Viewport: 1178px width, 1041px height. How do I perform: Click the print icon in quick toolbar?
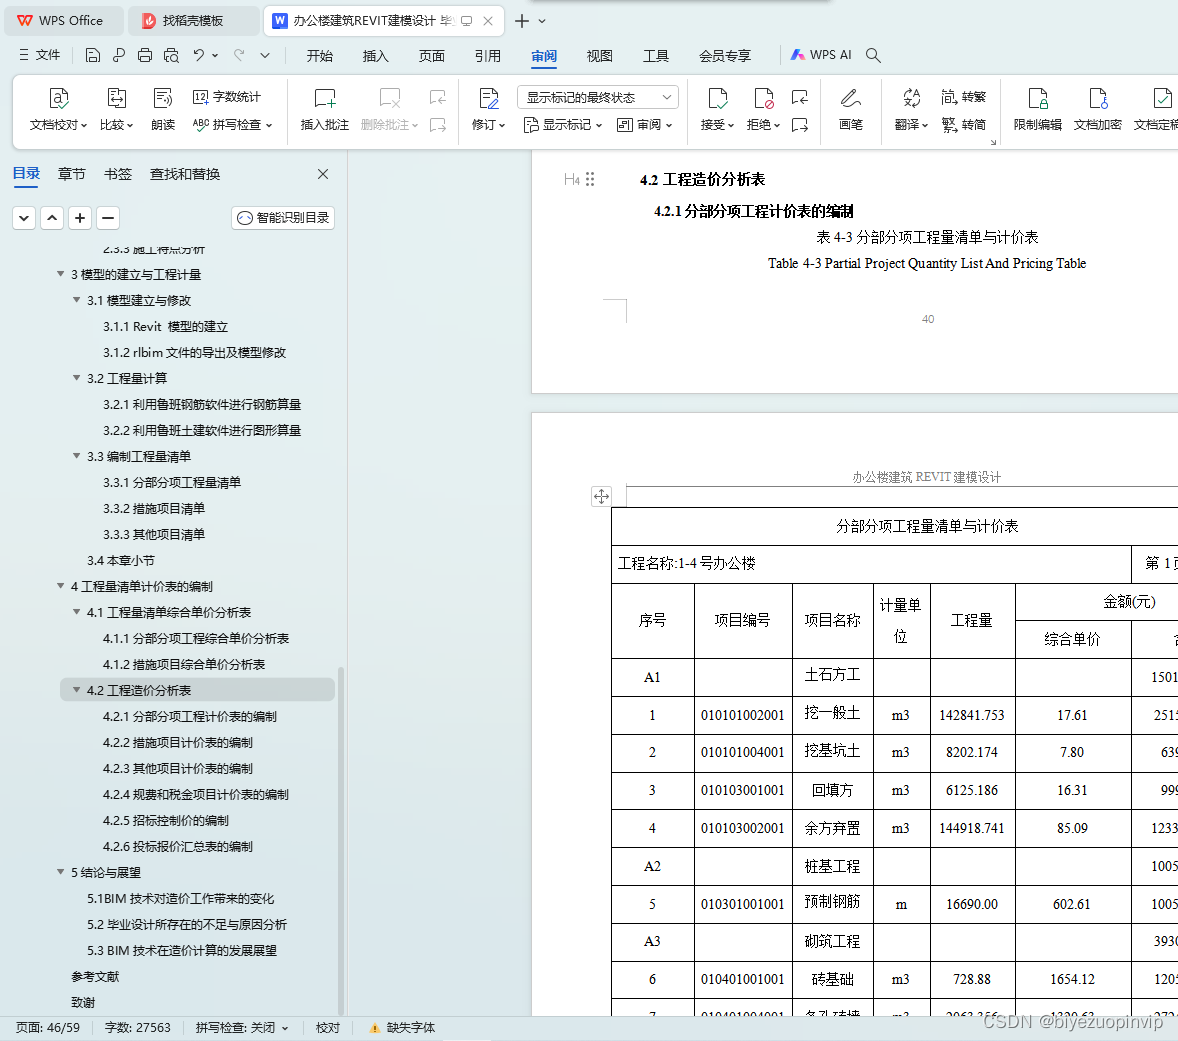[145, 55]
